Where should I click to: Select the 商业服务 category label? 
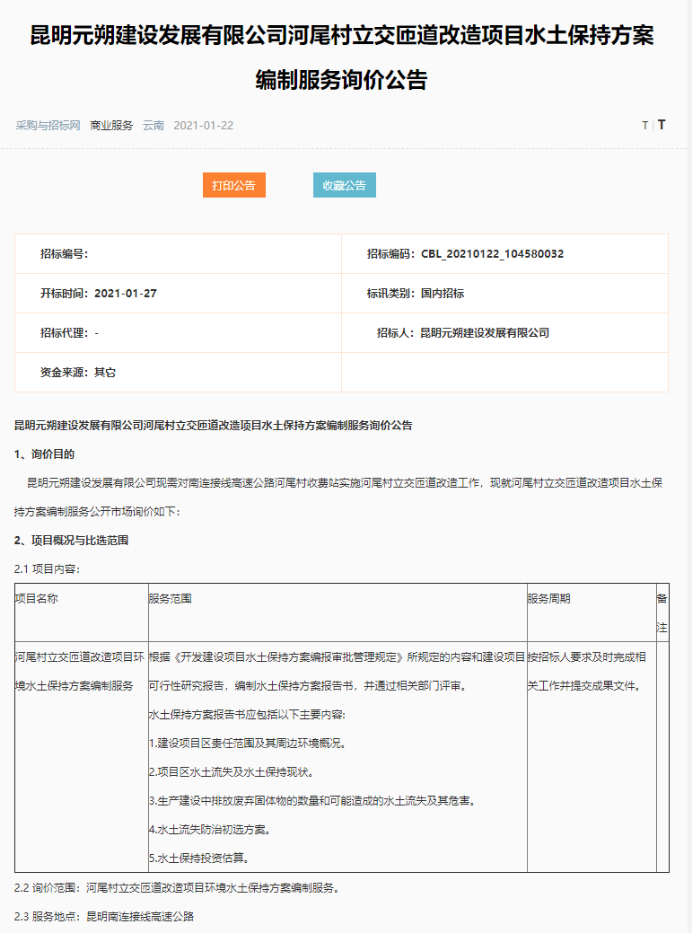click(x=111, y=126)
